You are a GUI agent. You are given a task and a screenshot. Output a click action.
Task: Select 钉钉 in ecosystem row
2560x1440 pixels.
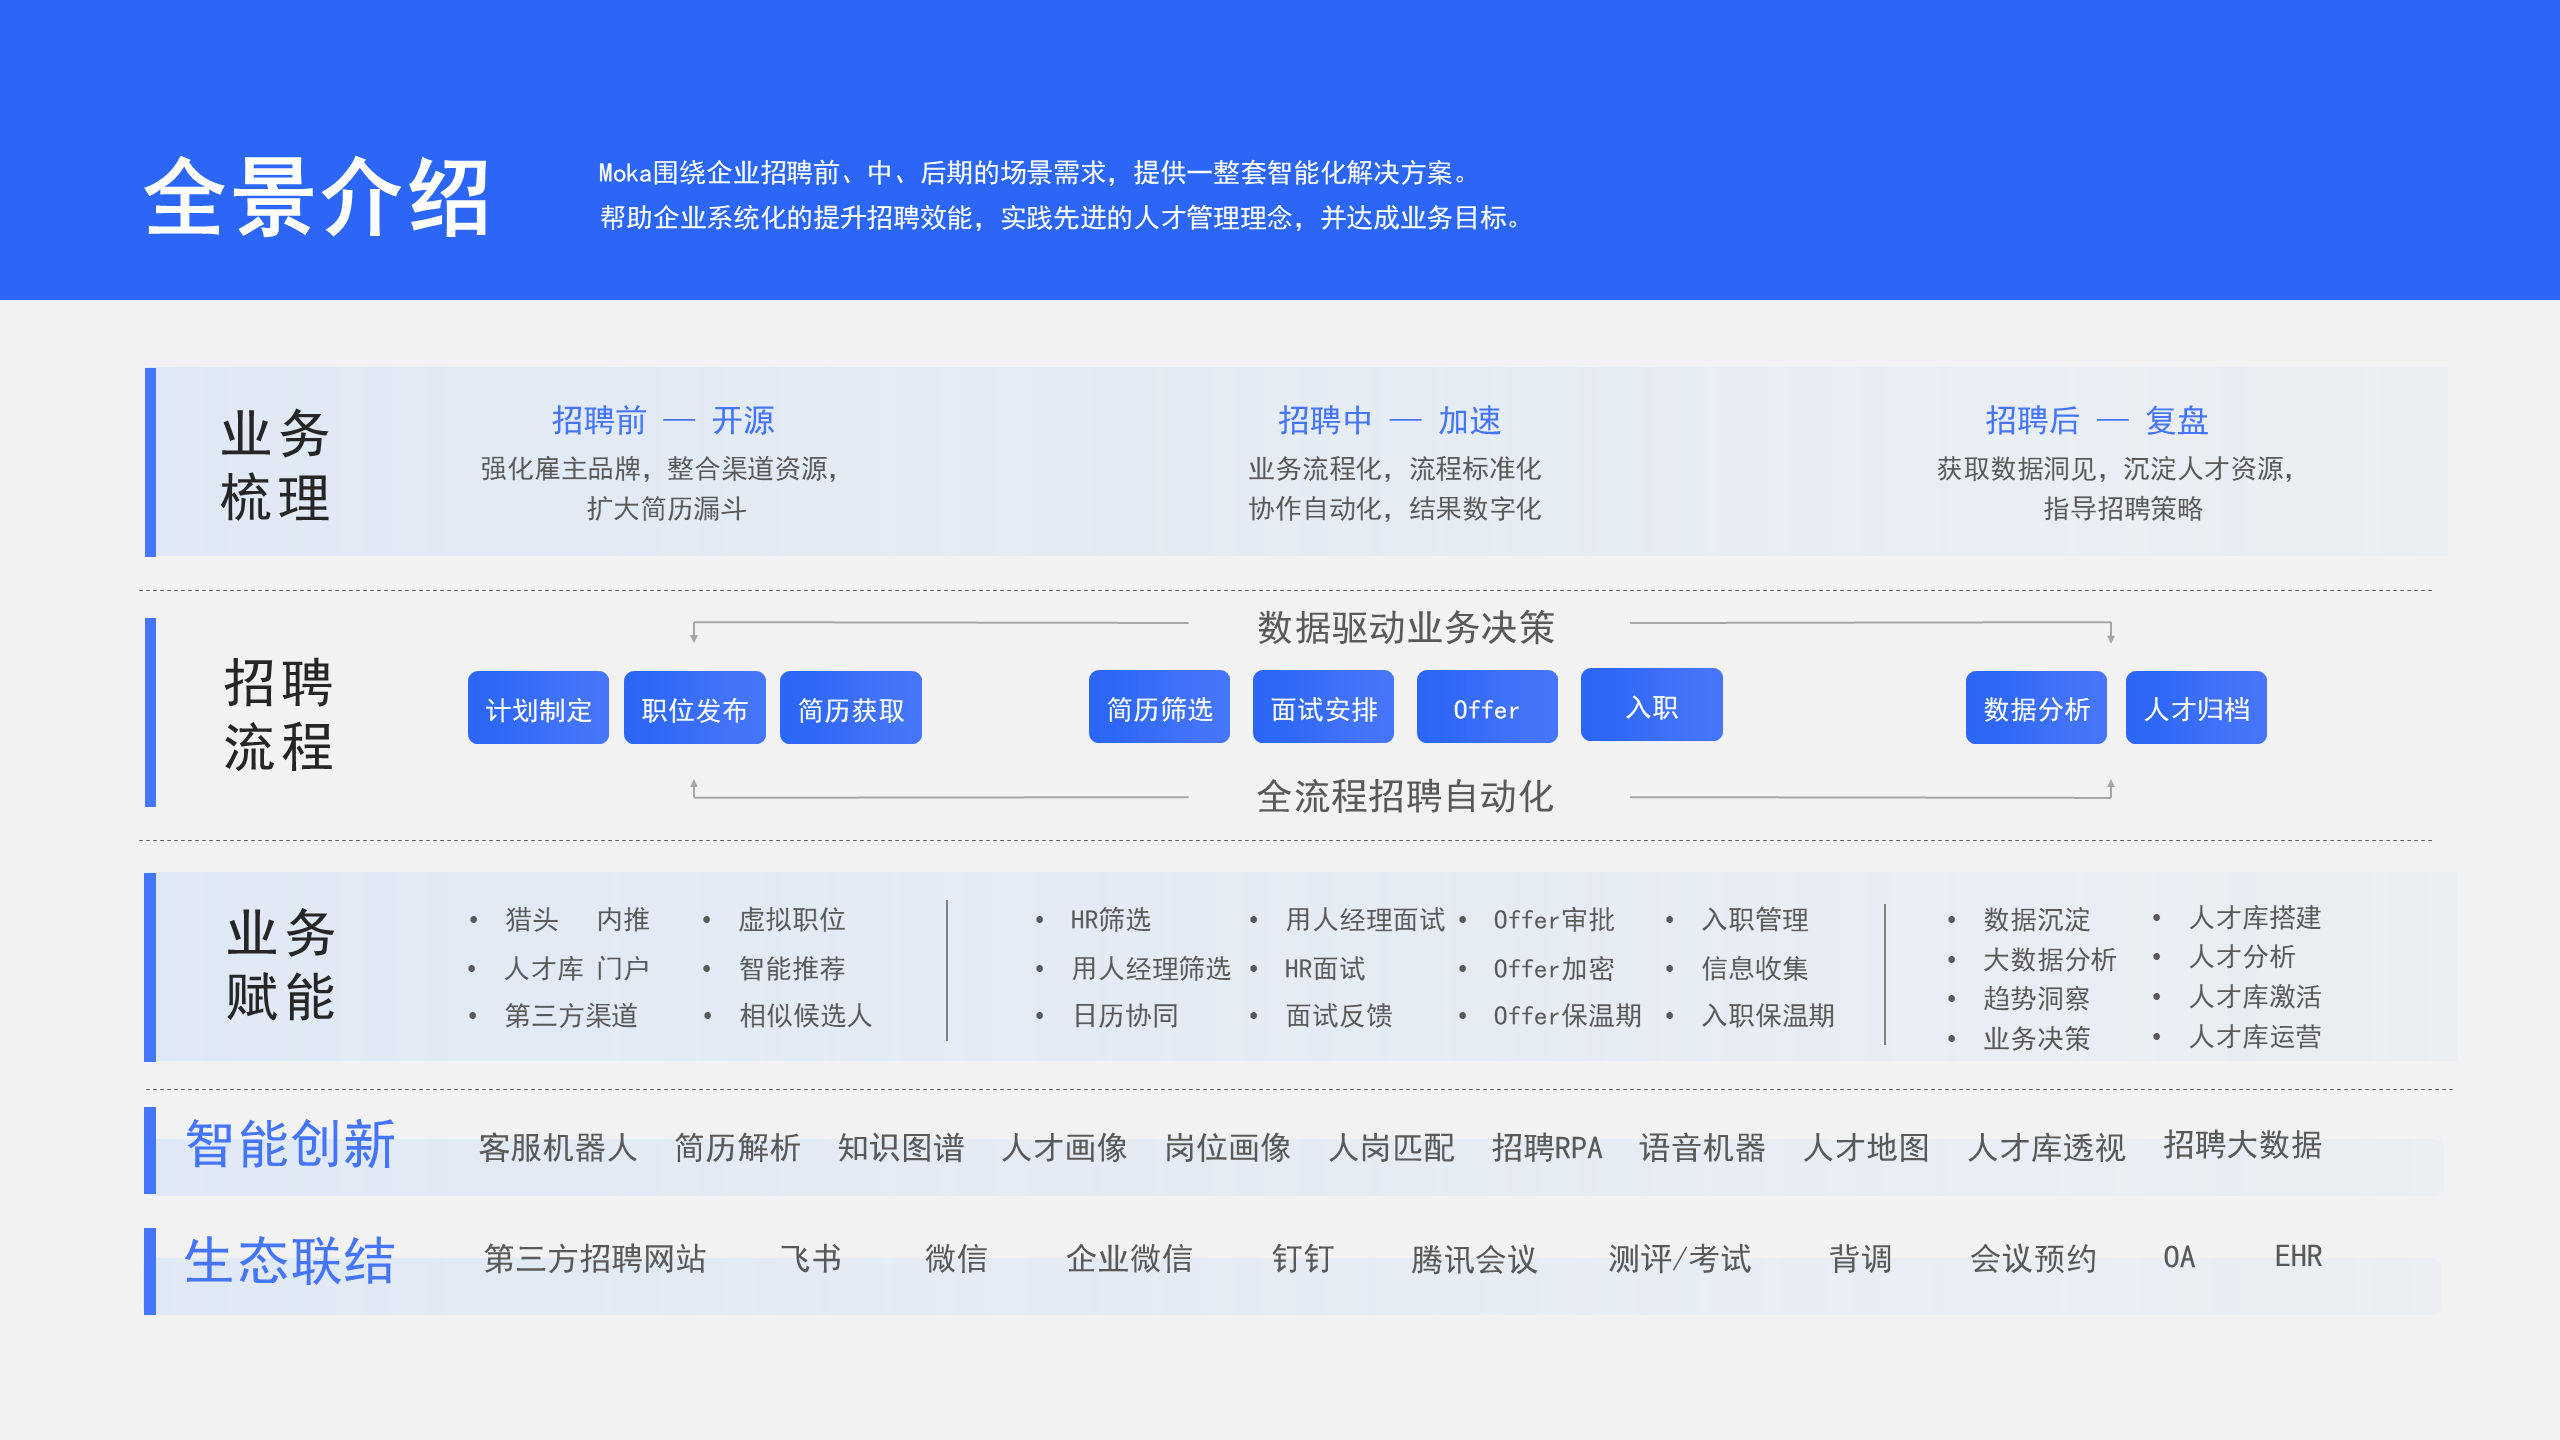[1303, 1258]
